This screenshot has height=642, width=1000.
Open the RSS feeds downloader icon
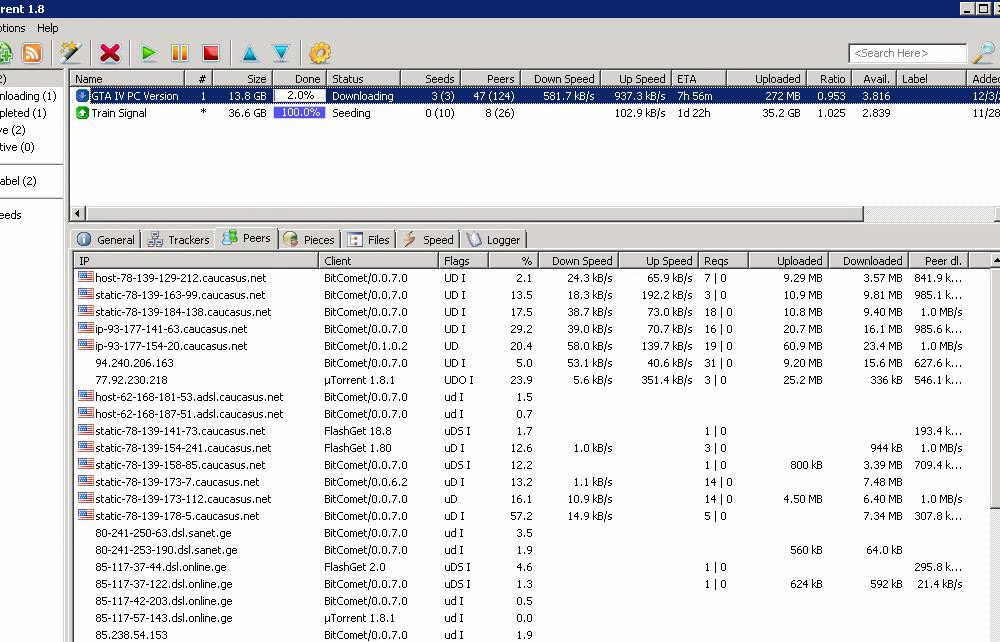pyautogui.click(x=32, y=53)
